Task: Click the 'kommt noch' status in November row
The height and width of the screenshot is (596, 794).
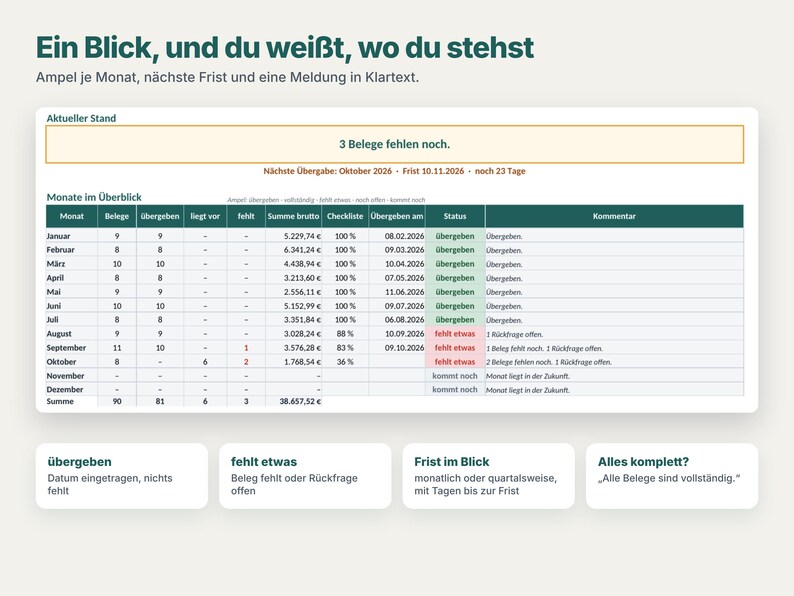Action: point(455,376)
